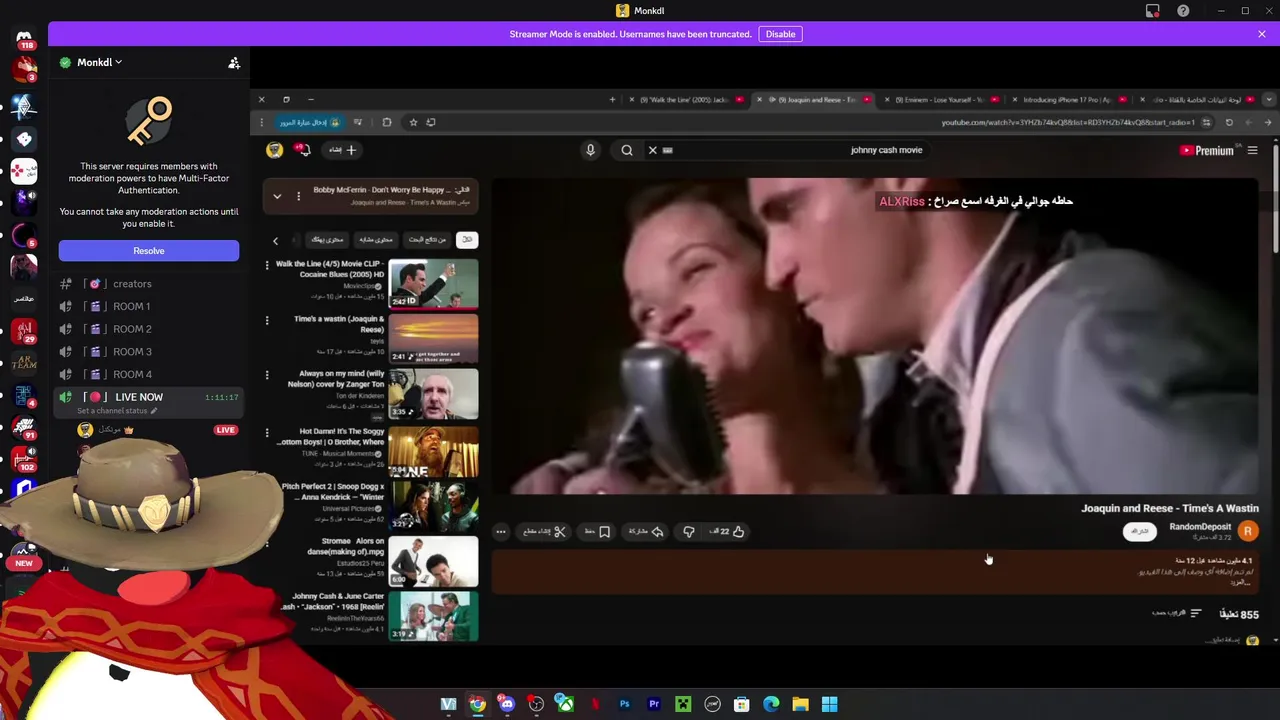Select the LIVE NOW voice channel
Screen dimensions: 1280x720
[x=149, y=397]
